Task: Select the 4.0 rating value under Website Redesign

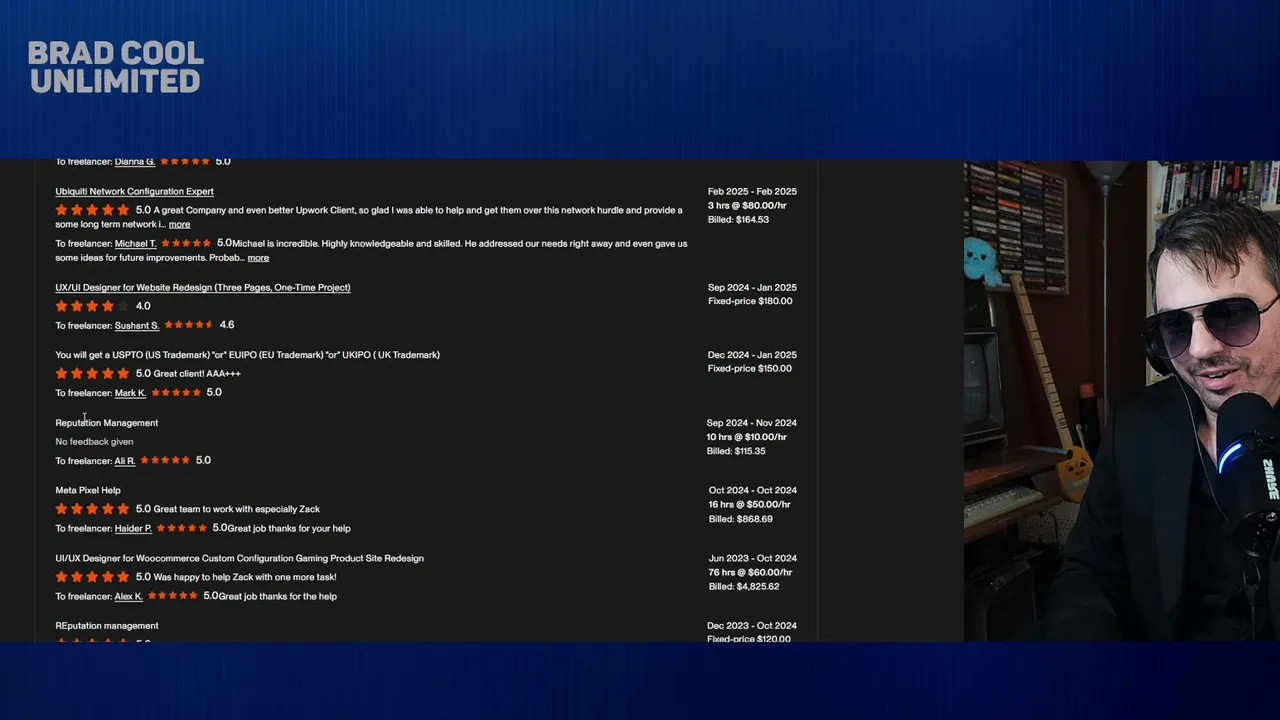Action: 143,306
